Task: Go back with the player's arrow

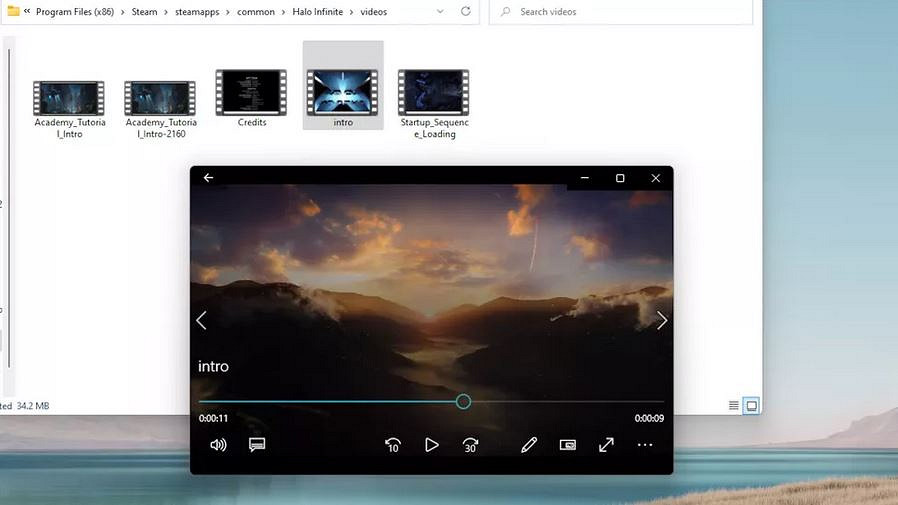Action: coord(209,178)
